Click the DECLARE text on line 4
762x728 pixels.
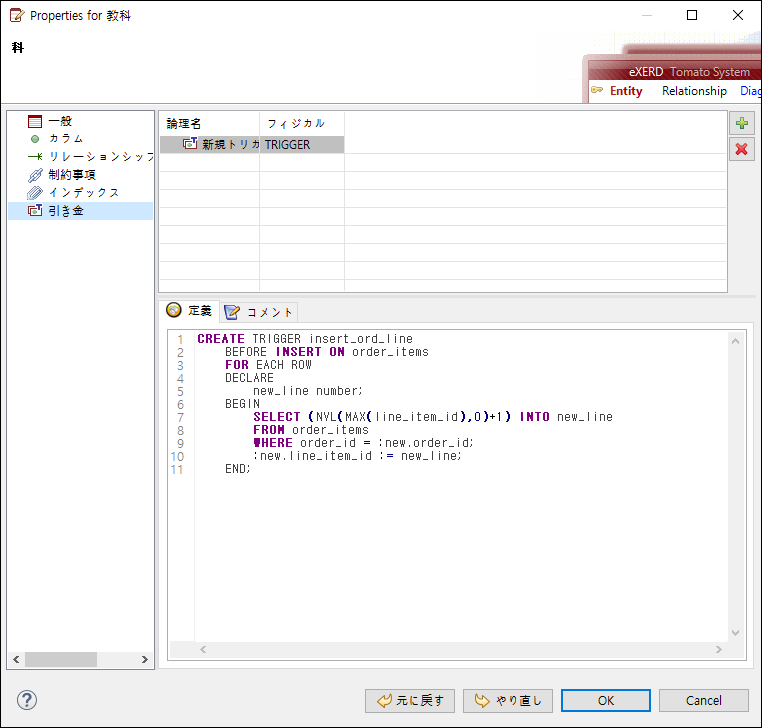tap(249, 378)
